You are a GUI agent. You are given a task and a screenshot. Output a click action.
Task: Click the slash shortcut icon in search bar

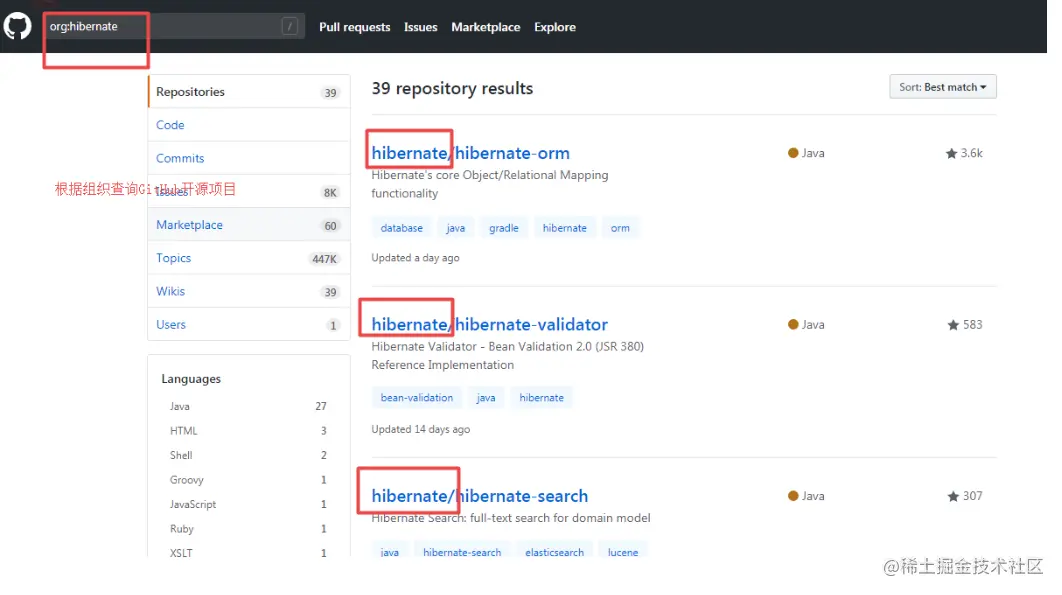pyautogui.click(x=289, y=26)
